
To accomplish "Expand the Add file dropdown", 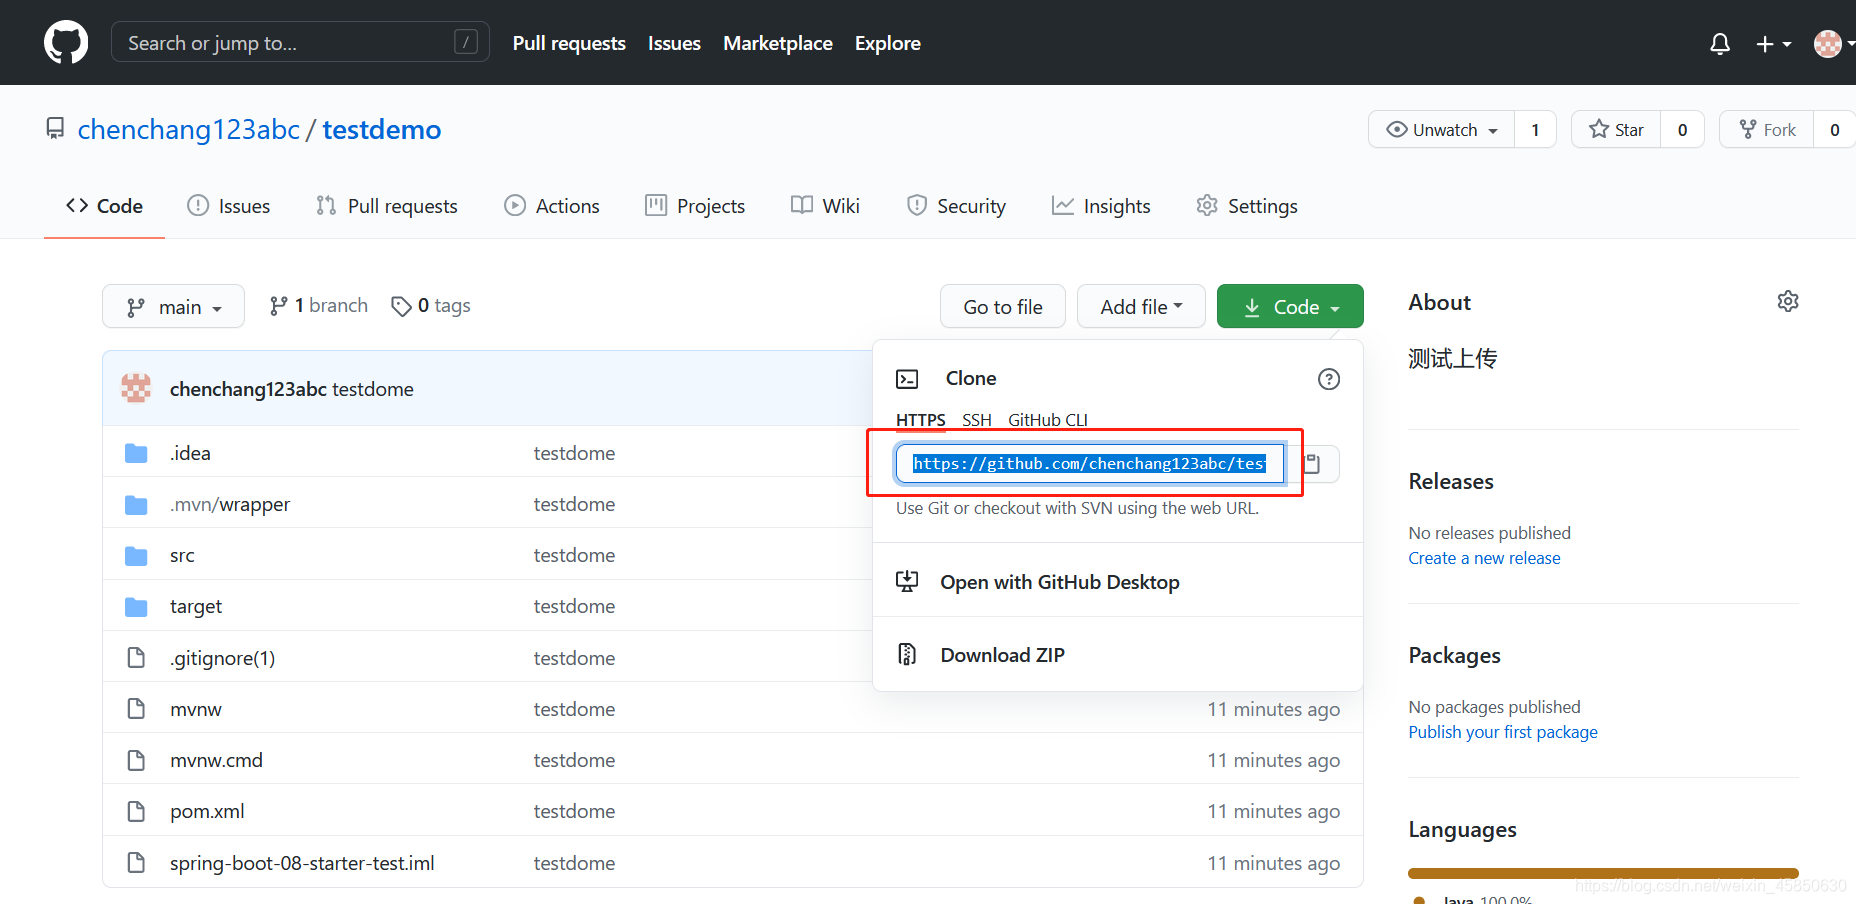I will (1141, 307).
